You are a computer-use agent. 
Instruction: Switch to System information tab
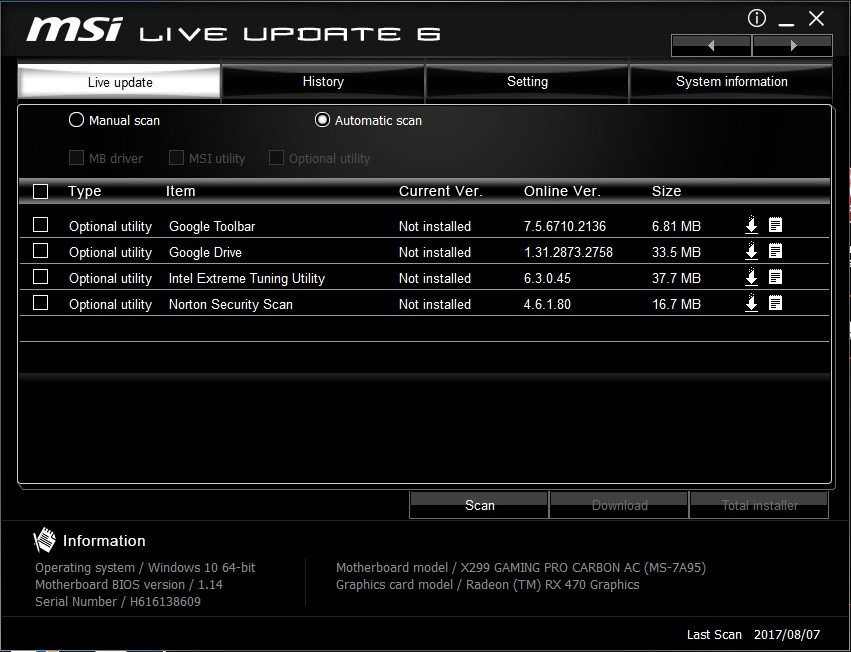tap(731, 81)
